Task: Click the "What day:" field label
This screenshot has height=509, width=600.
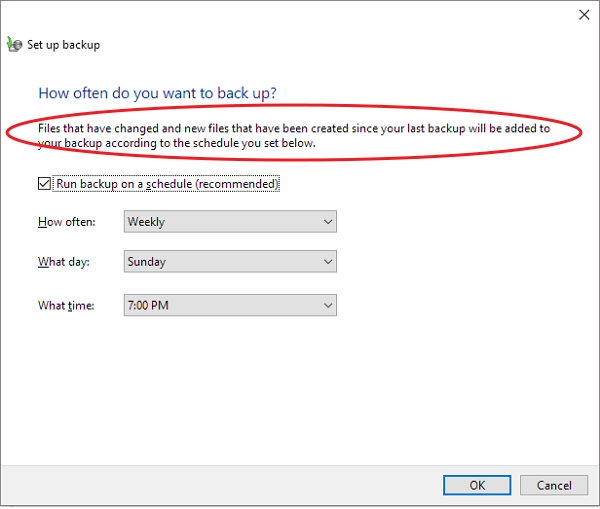Action: pos(64,262)
